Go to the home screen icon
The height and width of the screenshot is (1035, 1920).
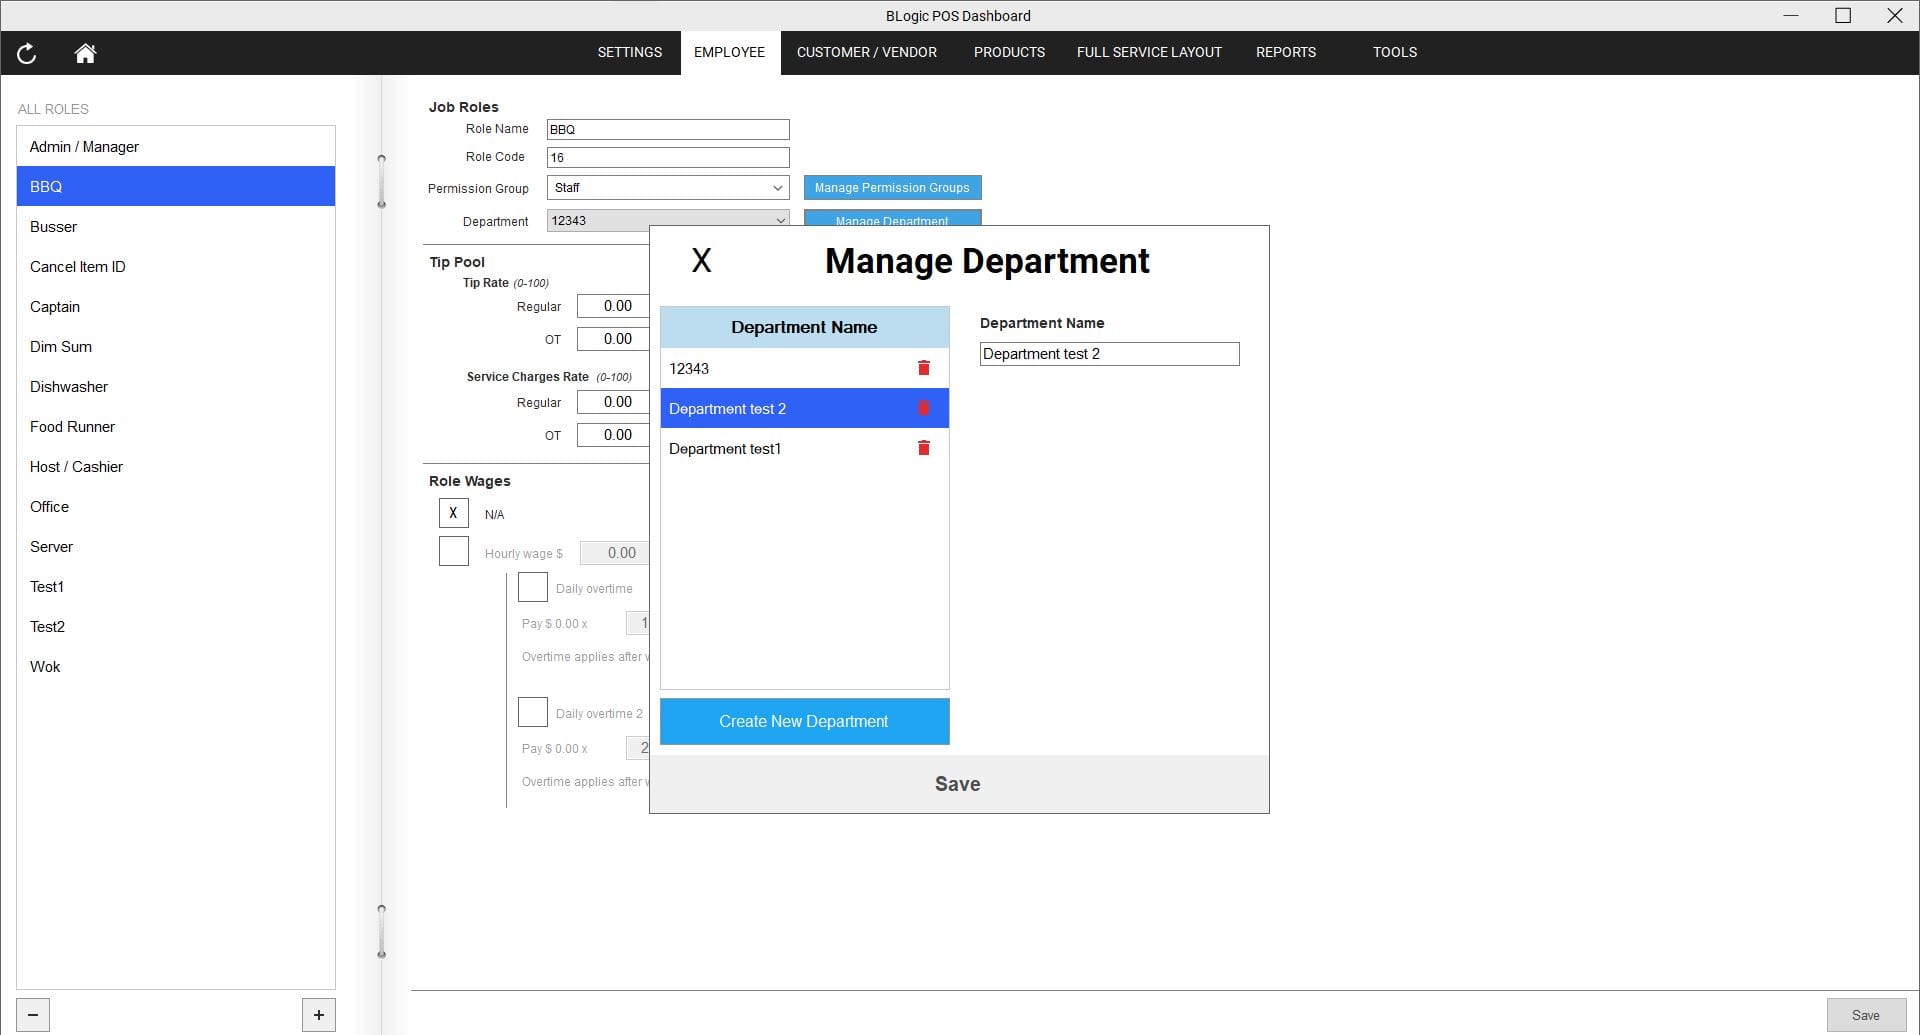(85, 53)
